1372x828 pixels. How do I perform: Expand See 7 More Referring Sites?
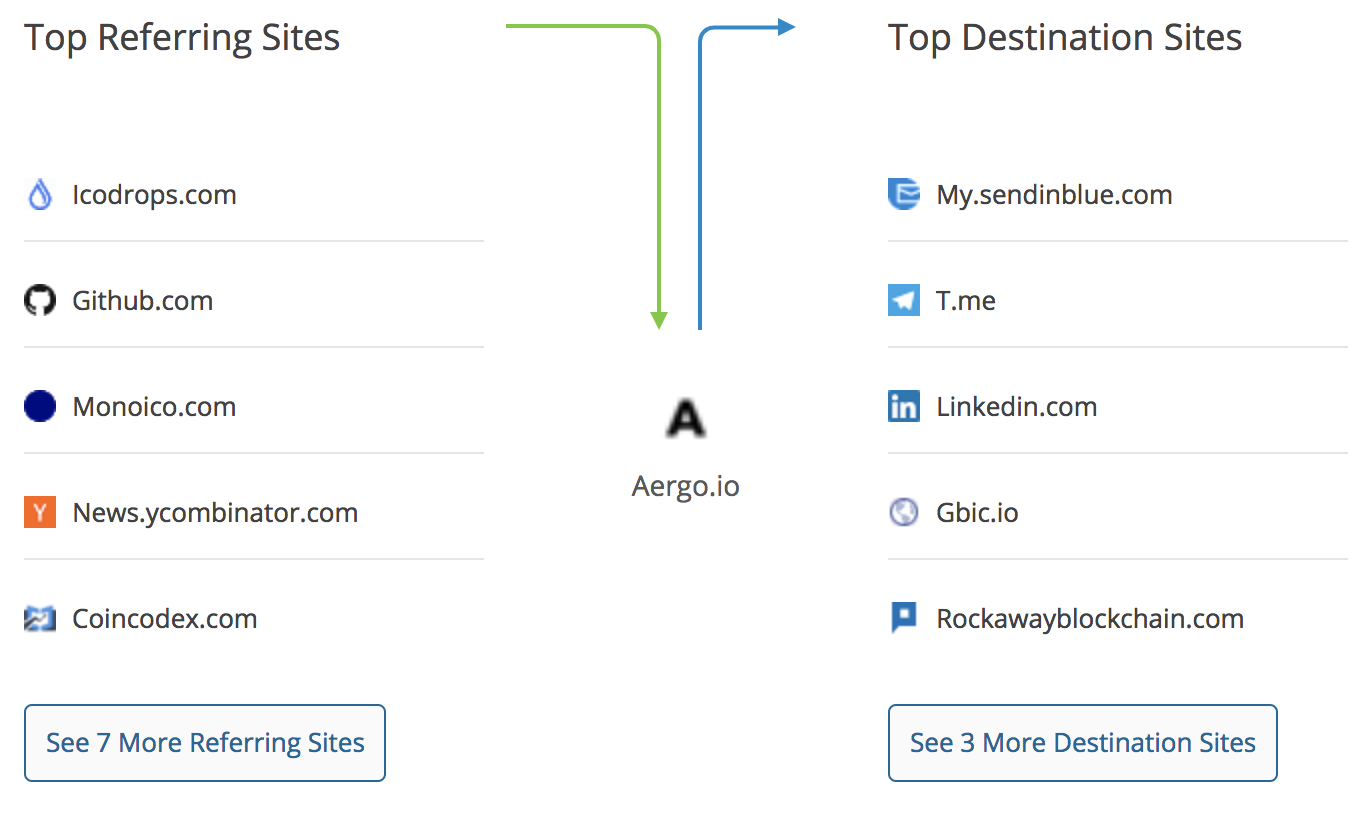pyautogui.click(x=205, y=743)
